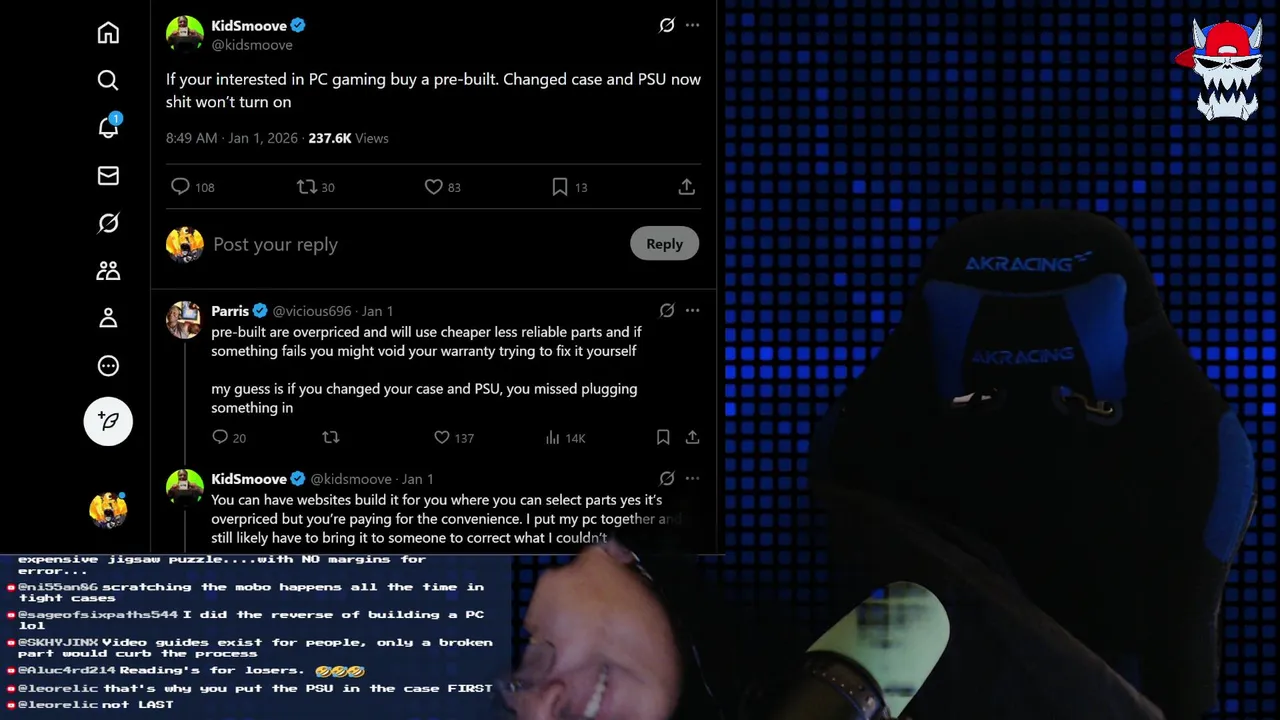Open three-dot menu on KidSmoove's main post

[692, 25]
